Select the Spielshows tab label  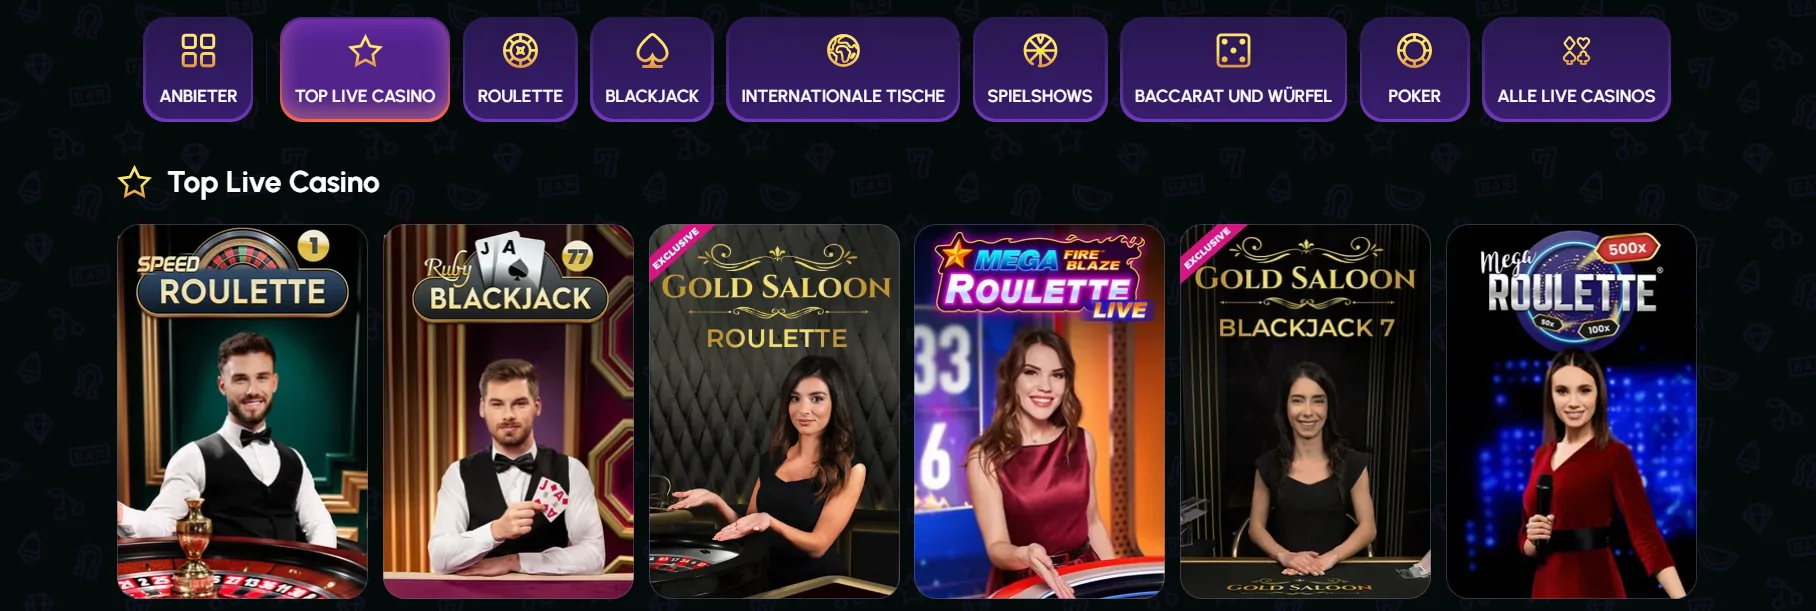click(1040, 96)
